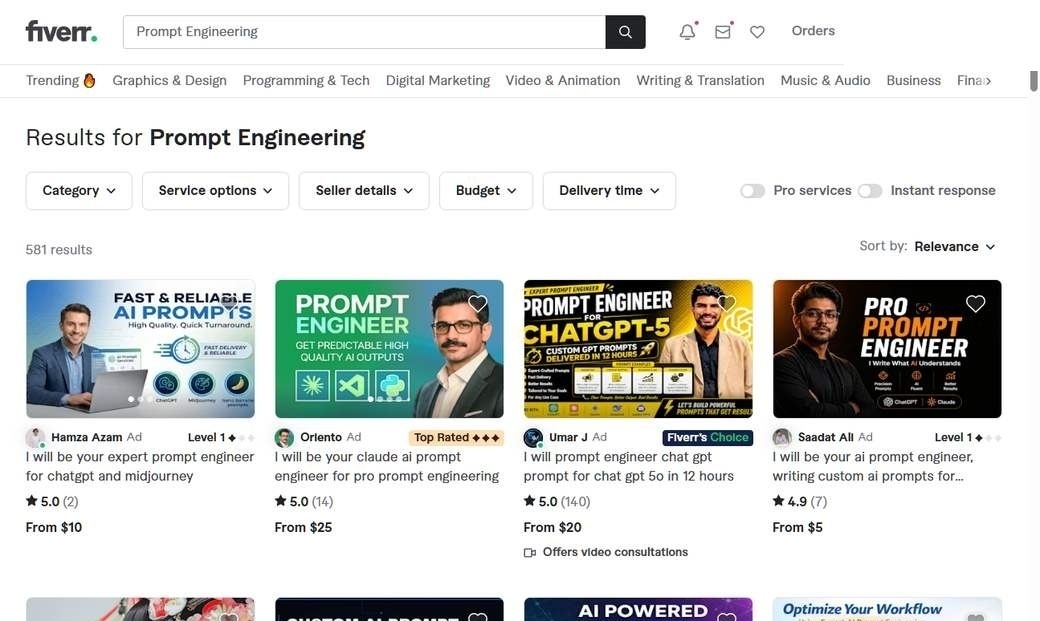Open Programming & Tech category
The height and width of the screenshot is (621, 1040).
tap(306, 80)
